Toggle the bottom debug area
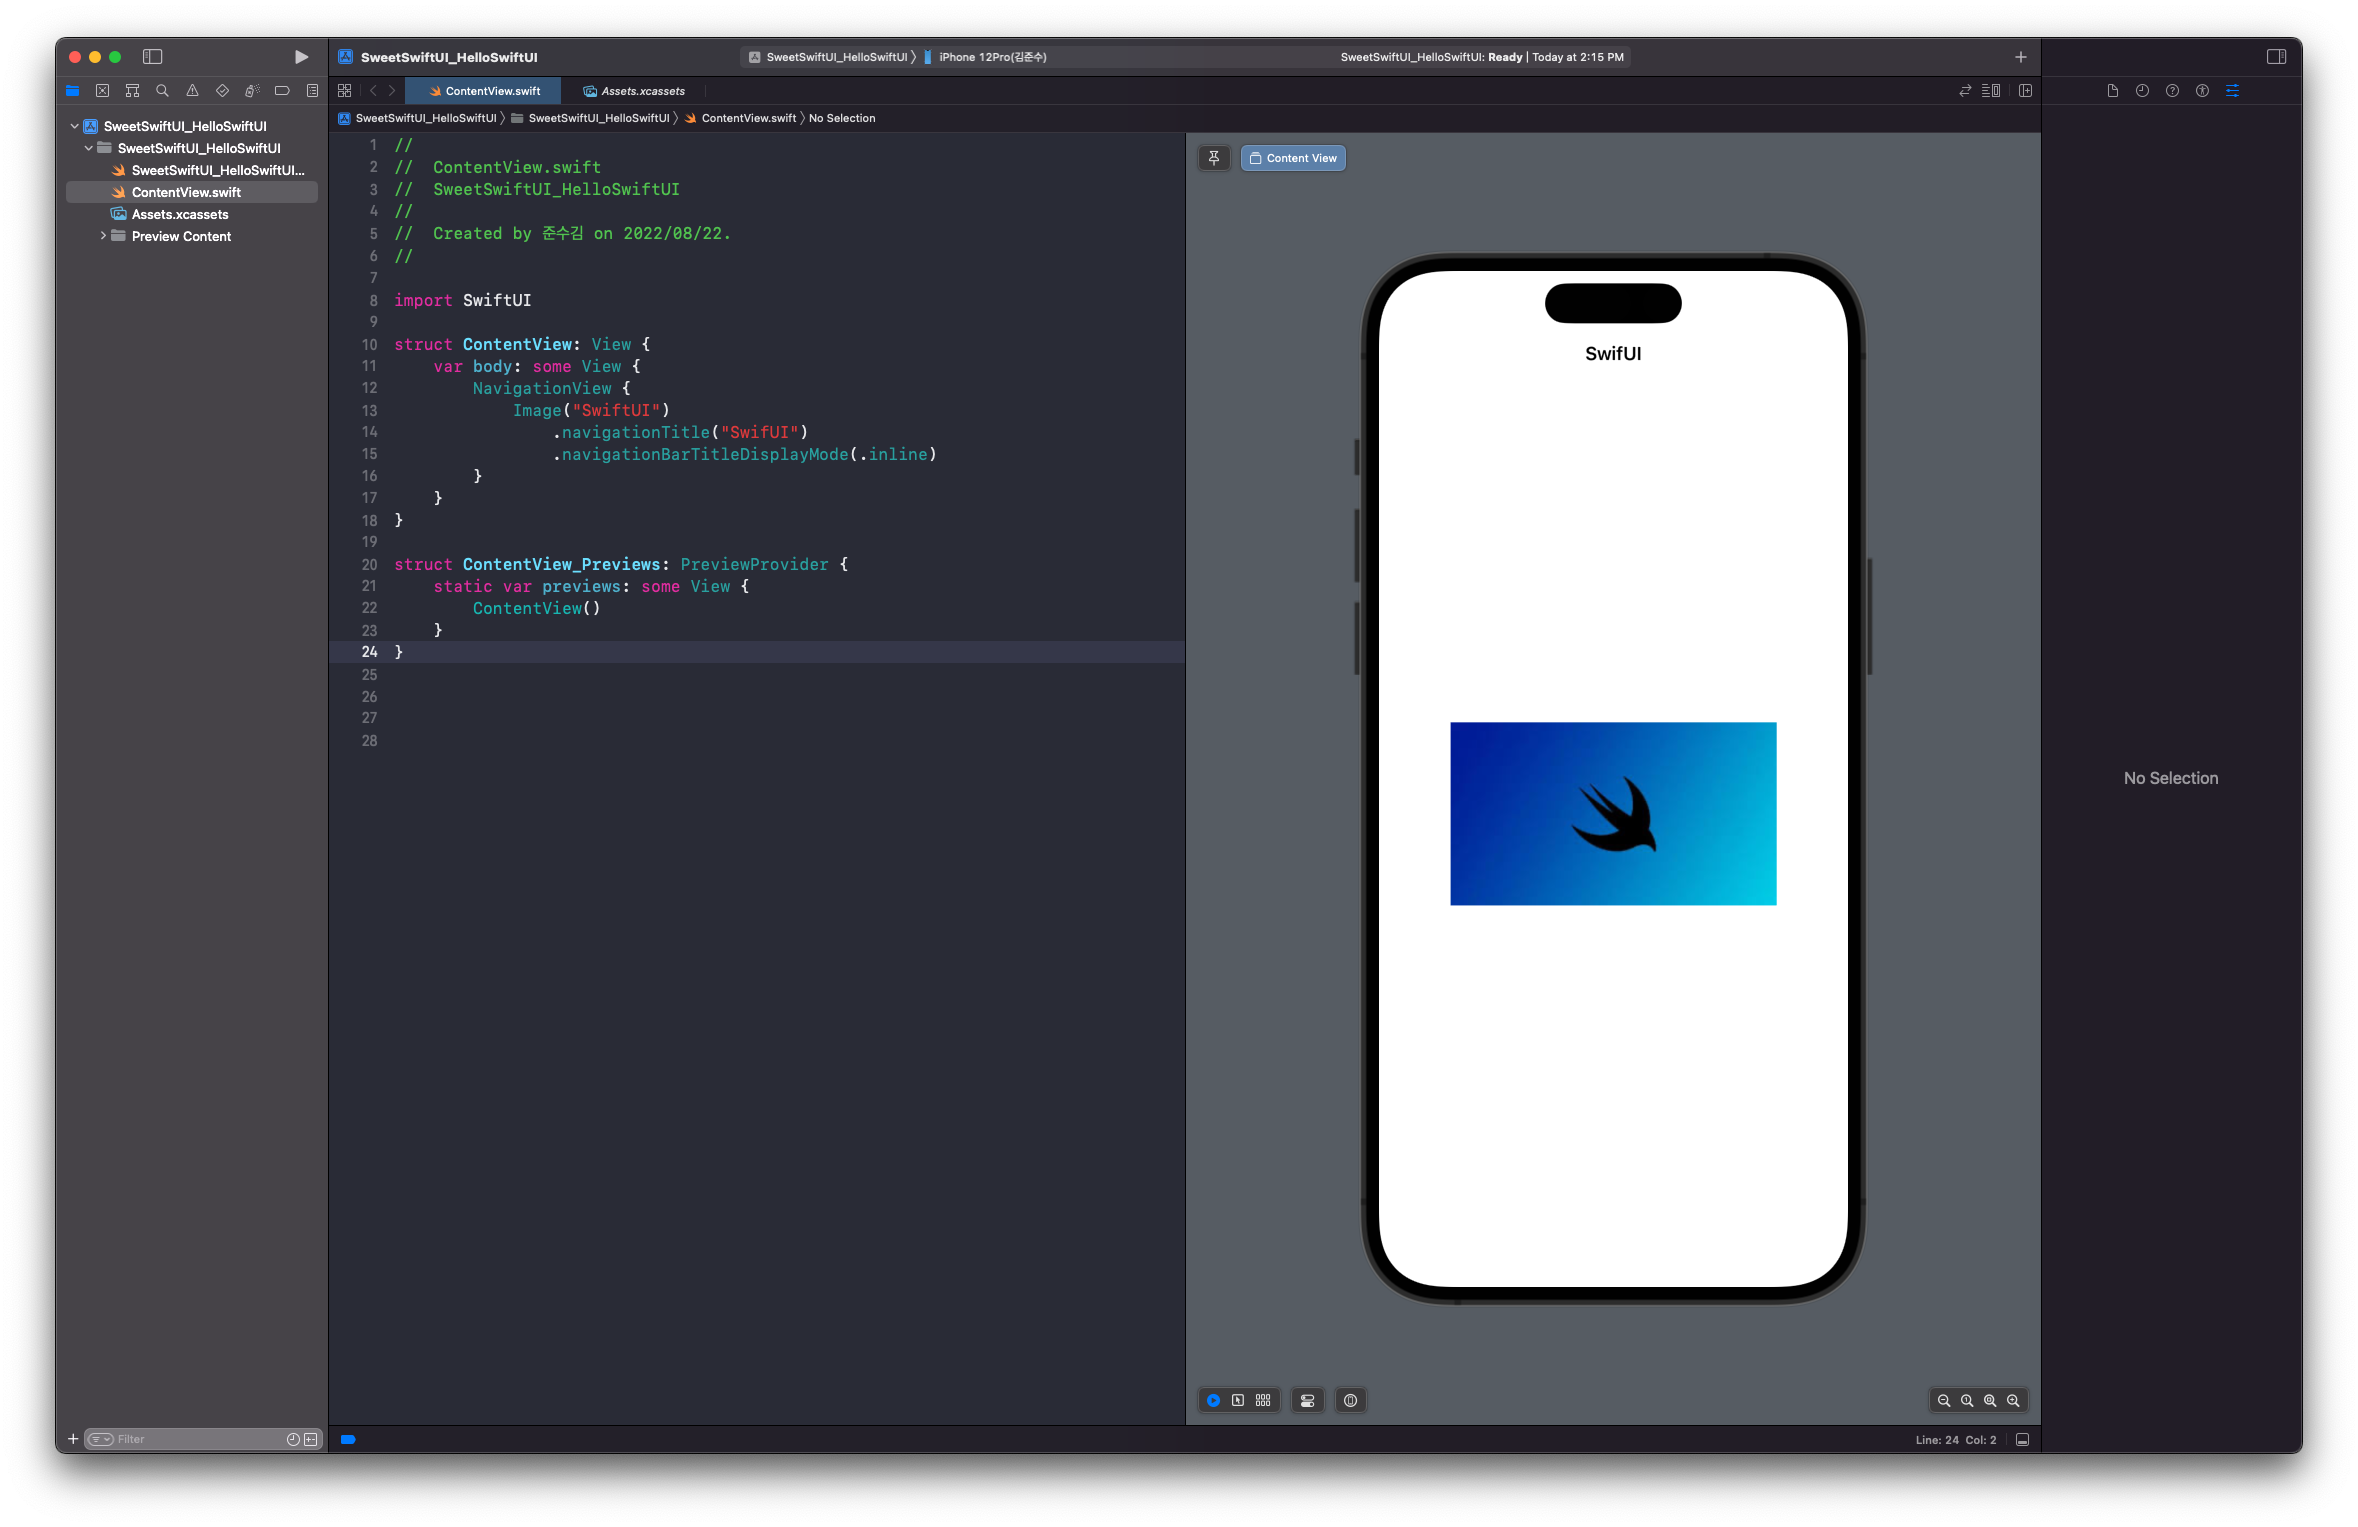The height and width of the screenshot is (1527, 2358). click(2022, 1440)
